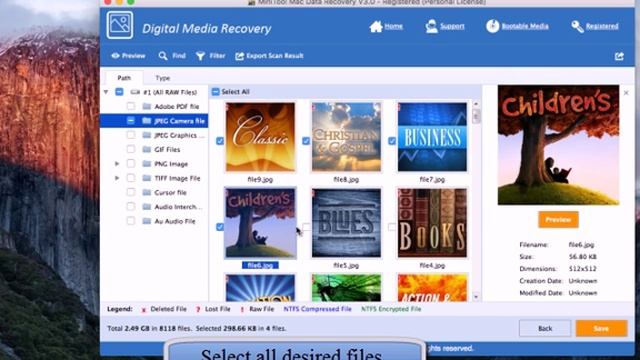Screen dimensions: 640x360
Task: Open Home via the house icon
Action: [x=376, y=27]
